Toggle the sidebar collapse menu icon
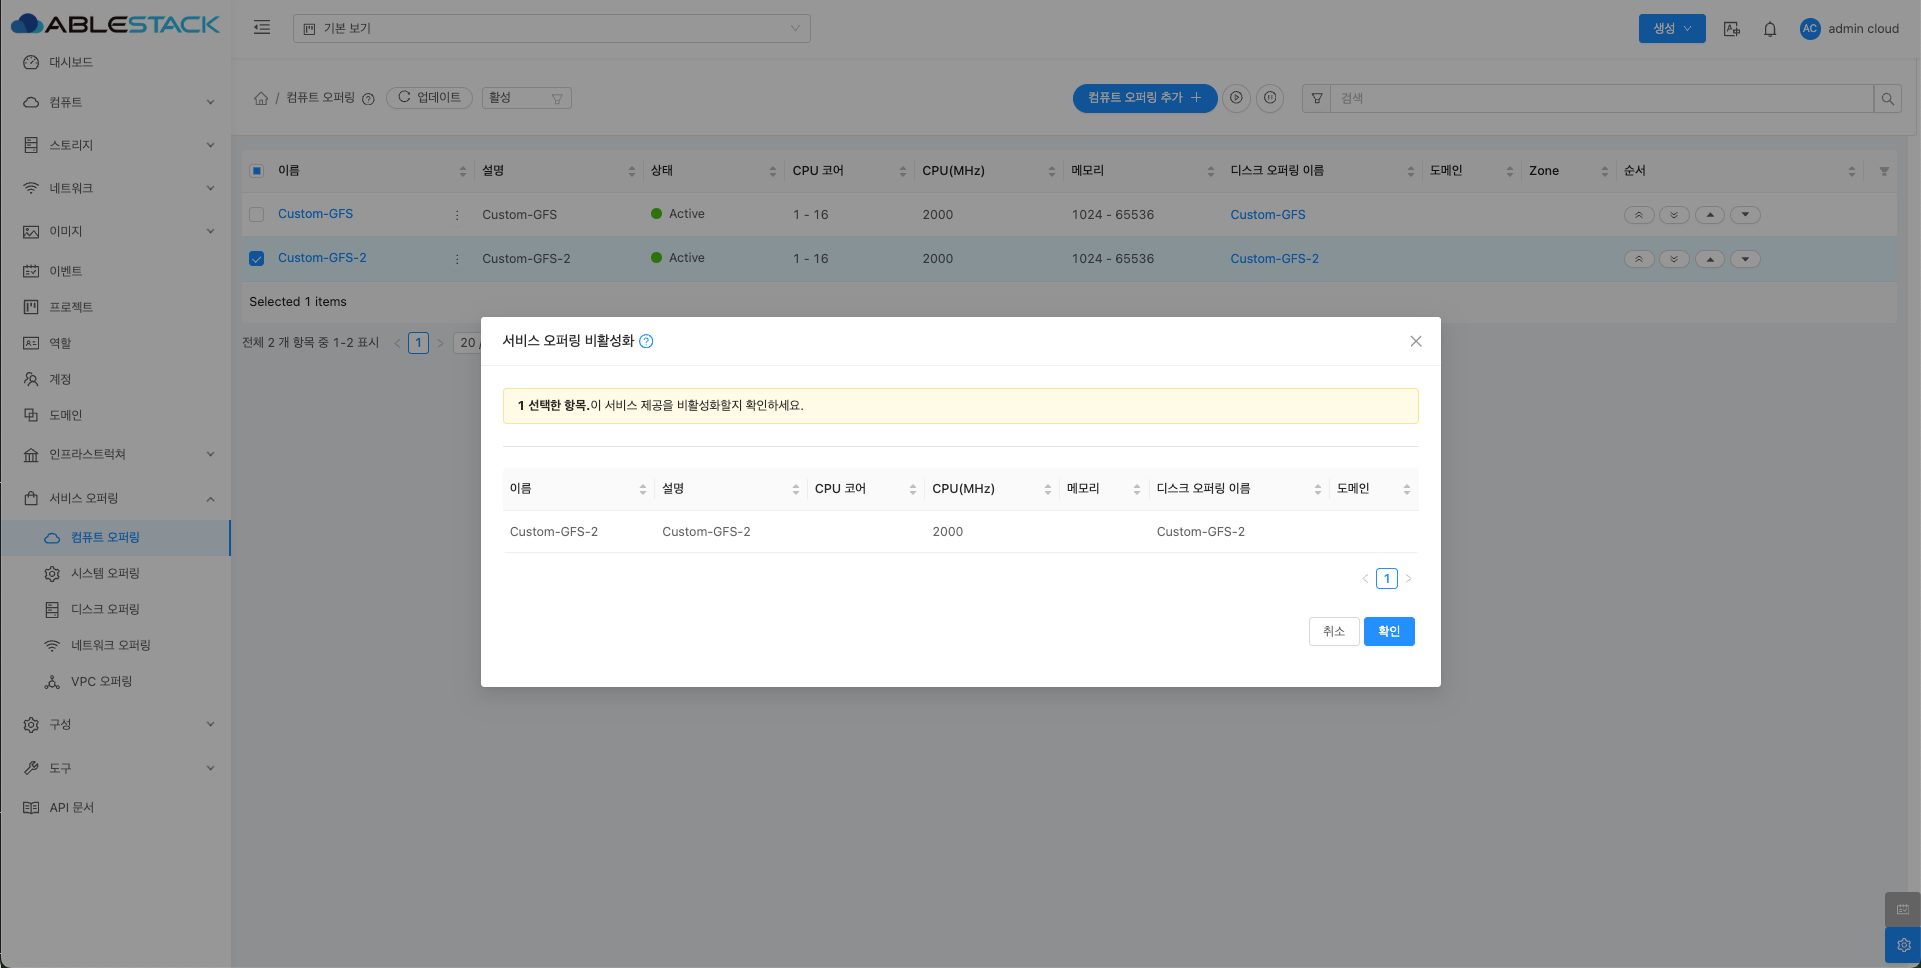The width and height of the screenshot is (1921, 968). pos(262,28)
